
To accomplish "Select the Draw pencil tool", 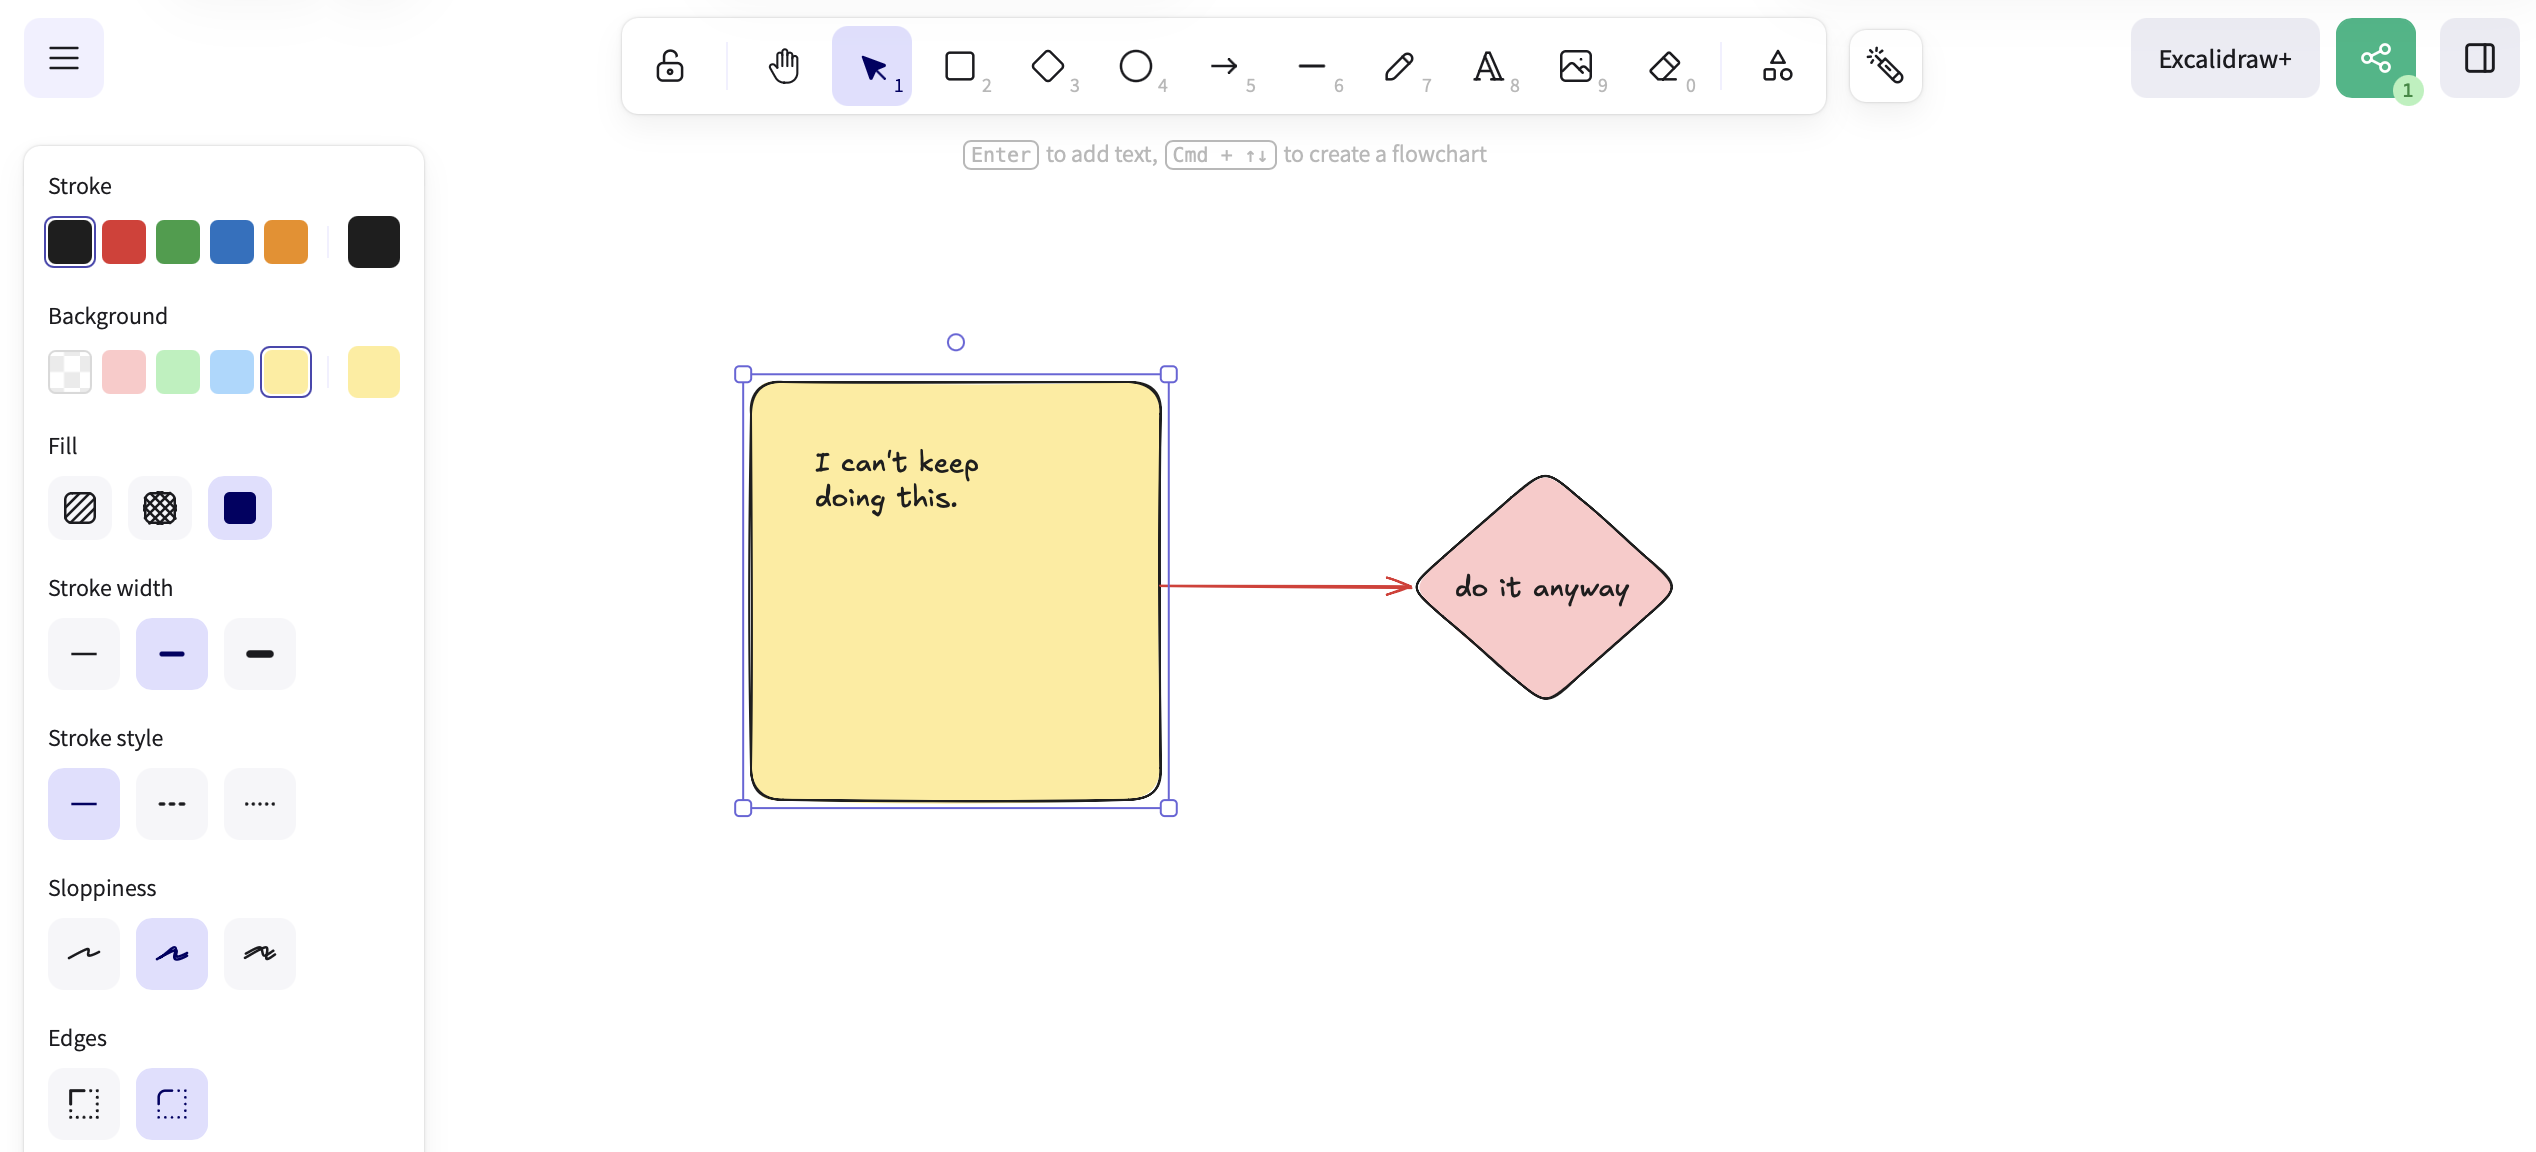I will [x=1400, y=66].
